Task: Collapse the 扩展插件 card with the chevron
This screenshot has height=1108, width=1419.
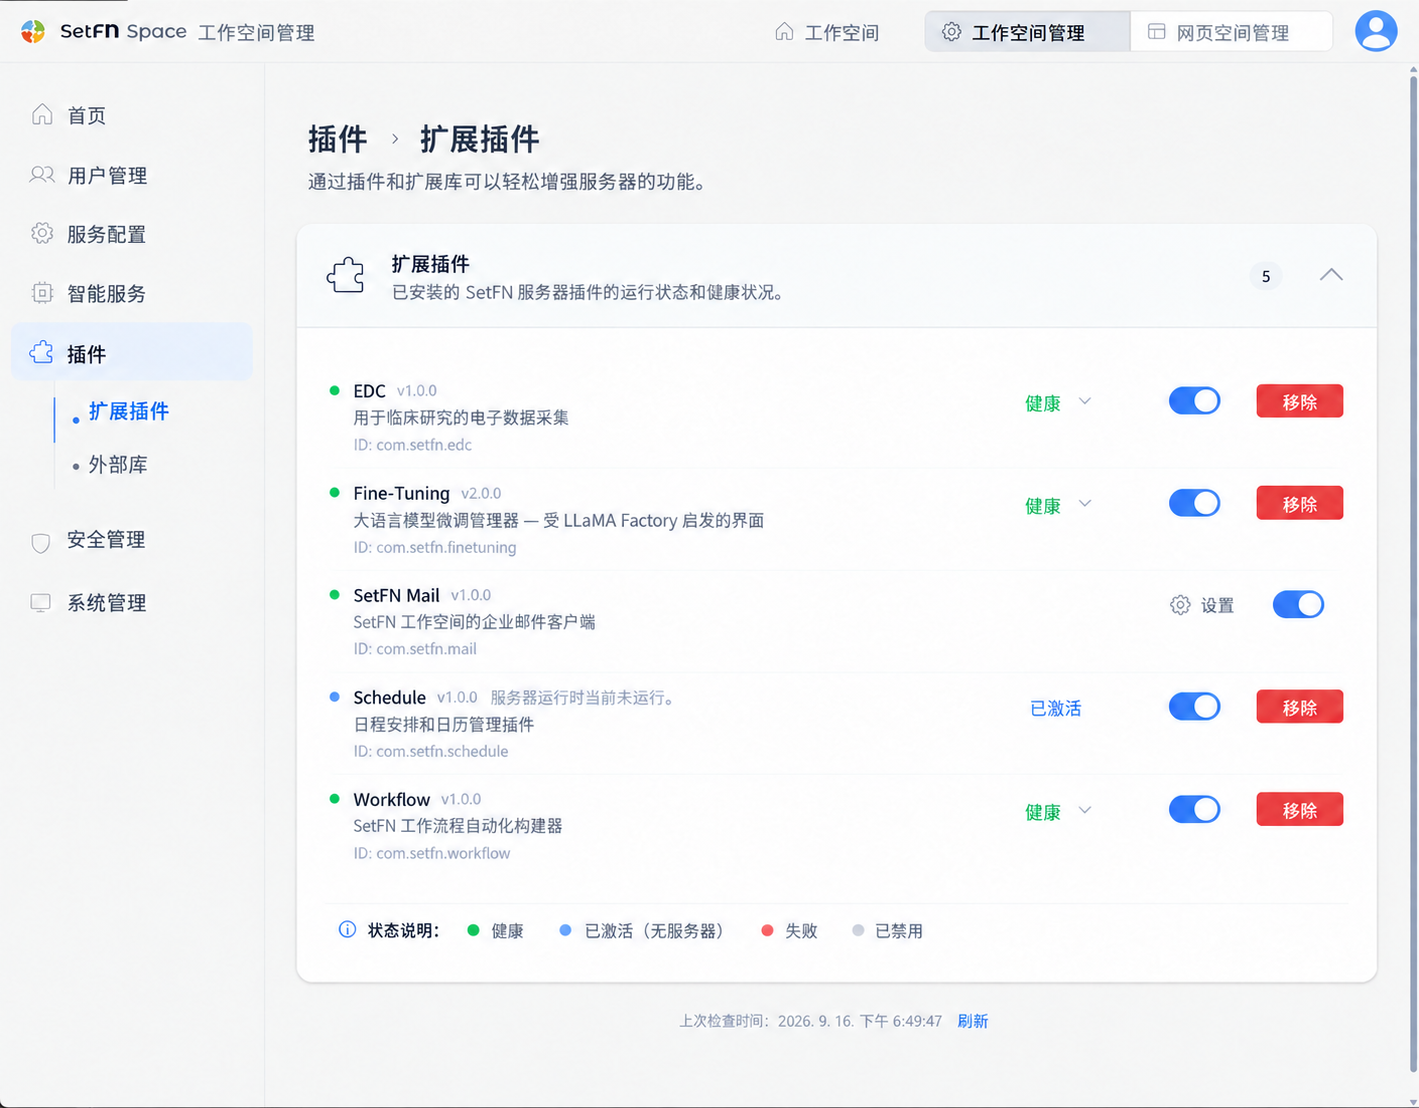Action: click(1331, 275)
